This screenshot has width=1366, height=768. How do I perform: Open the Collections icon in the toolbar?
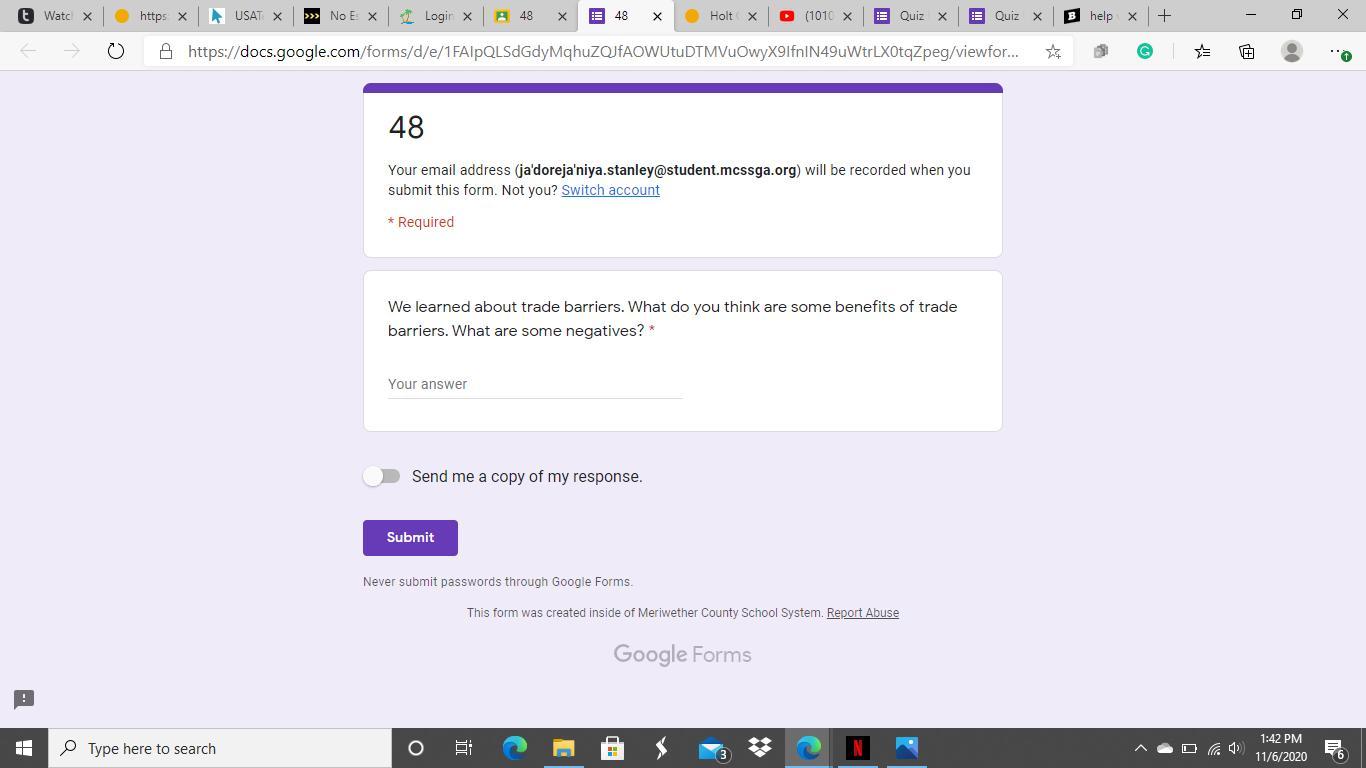tap(1247, 51)
